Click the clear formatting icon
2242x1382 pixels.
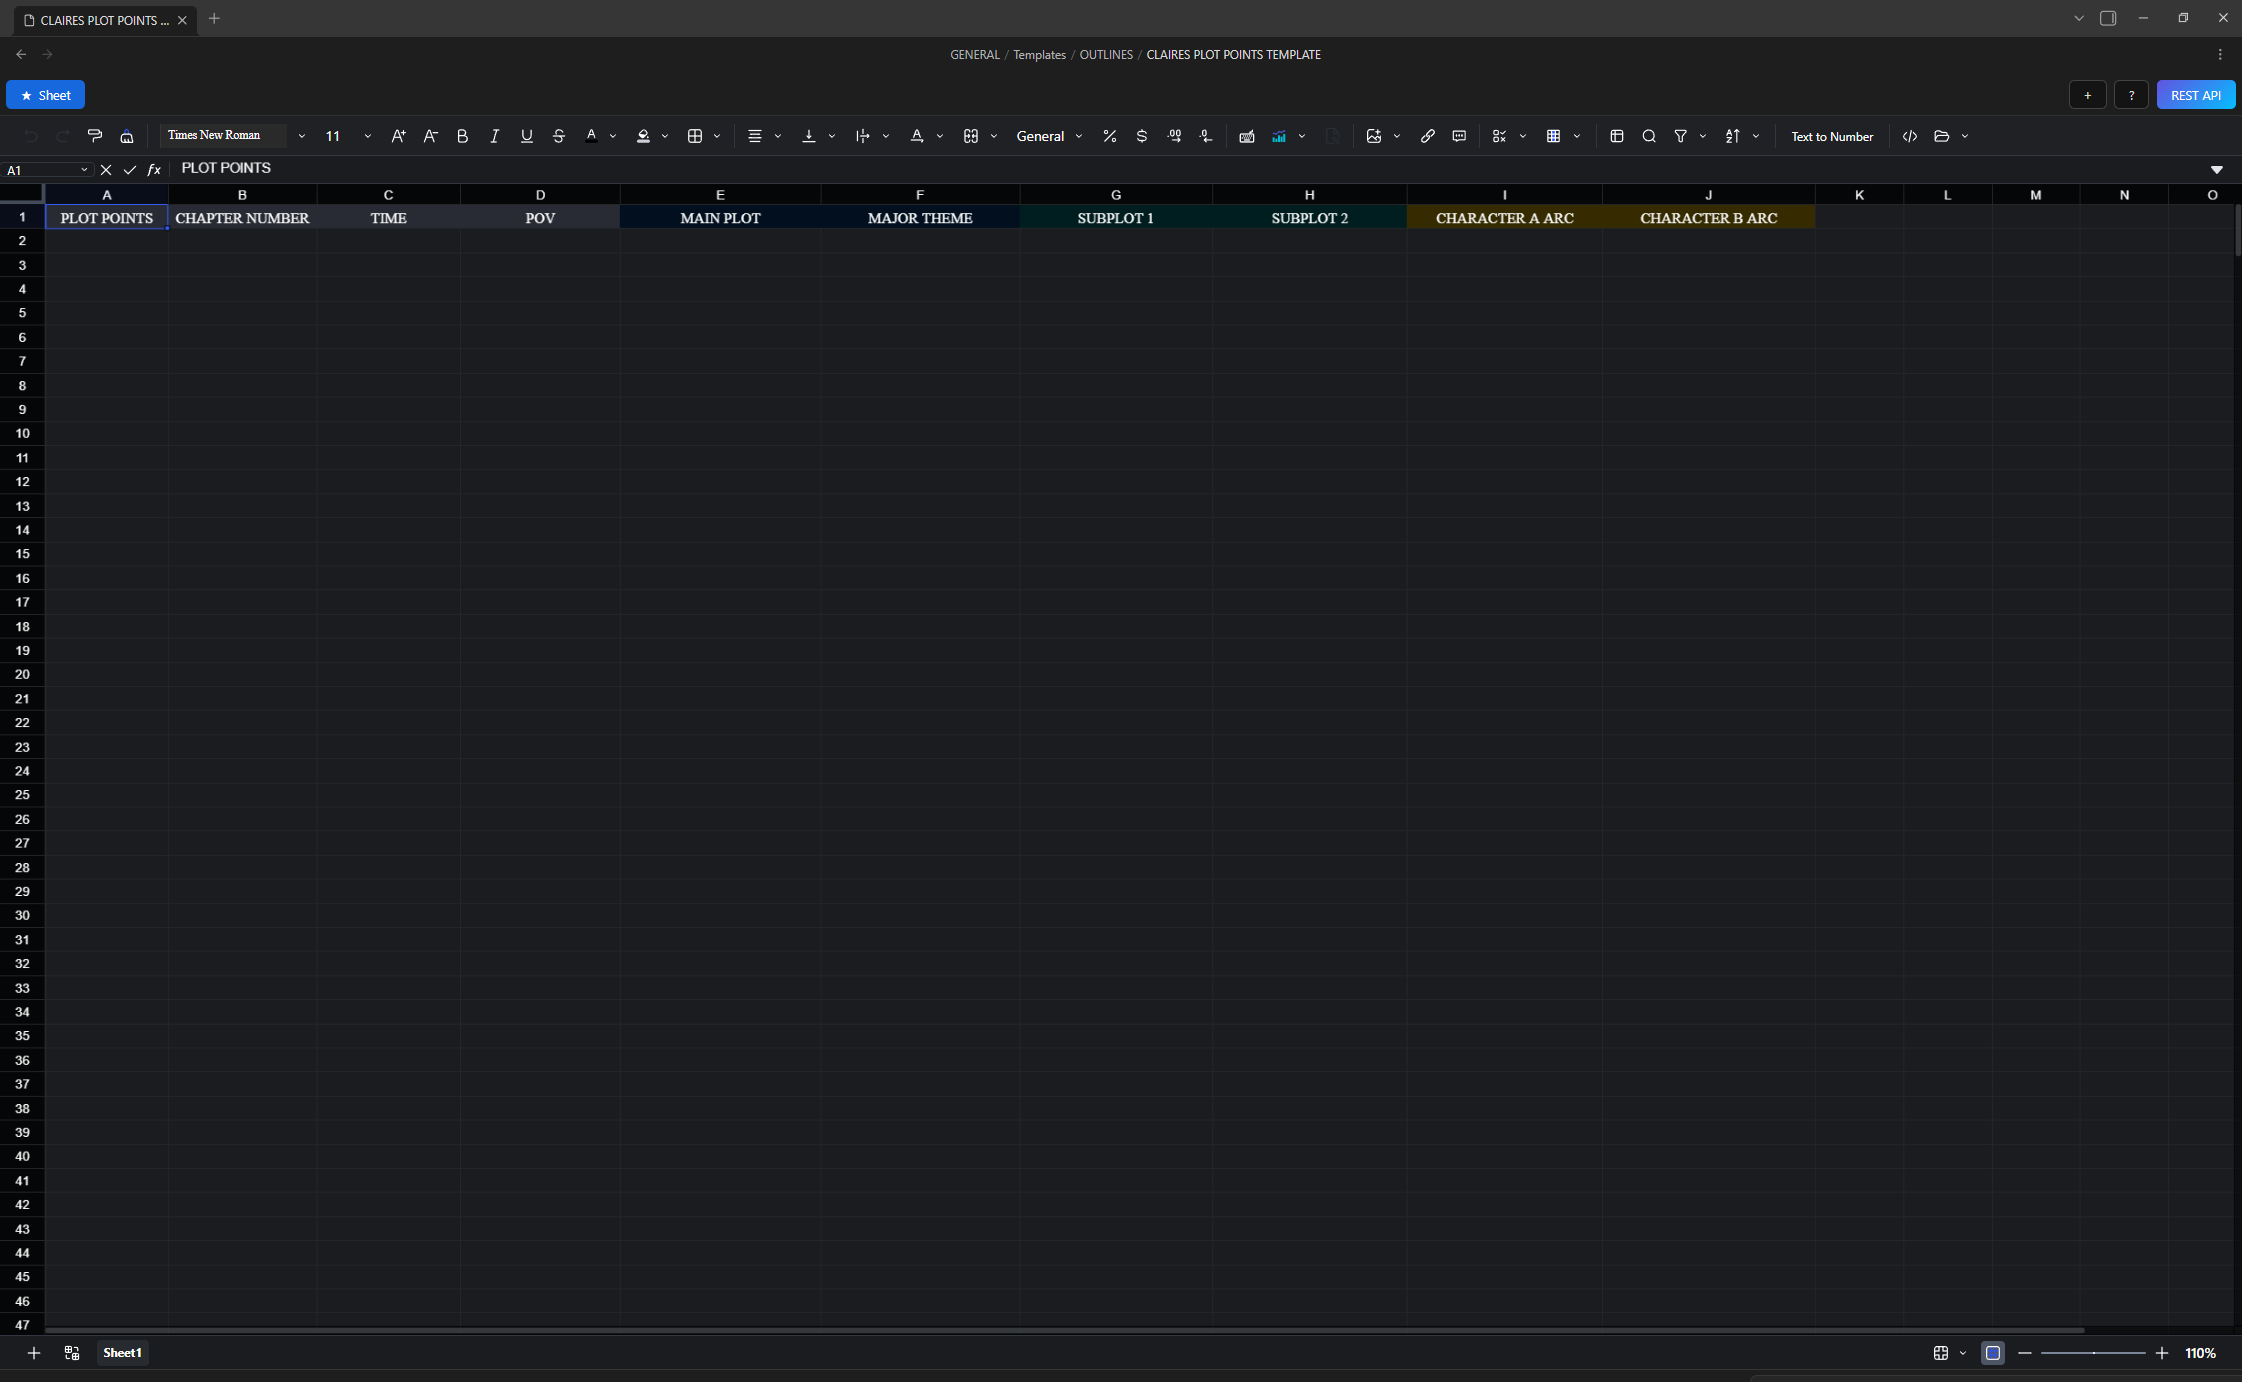pyautogui.click(x=127, y=136)
